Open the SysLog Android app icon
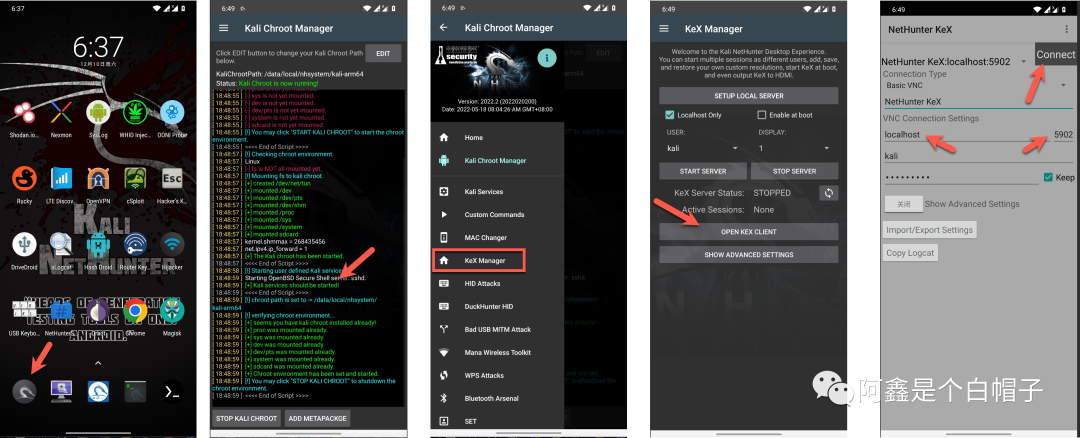Screen dimensions: 1080x438 click(x=98, y=112)
